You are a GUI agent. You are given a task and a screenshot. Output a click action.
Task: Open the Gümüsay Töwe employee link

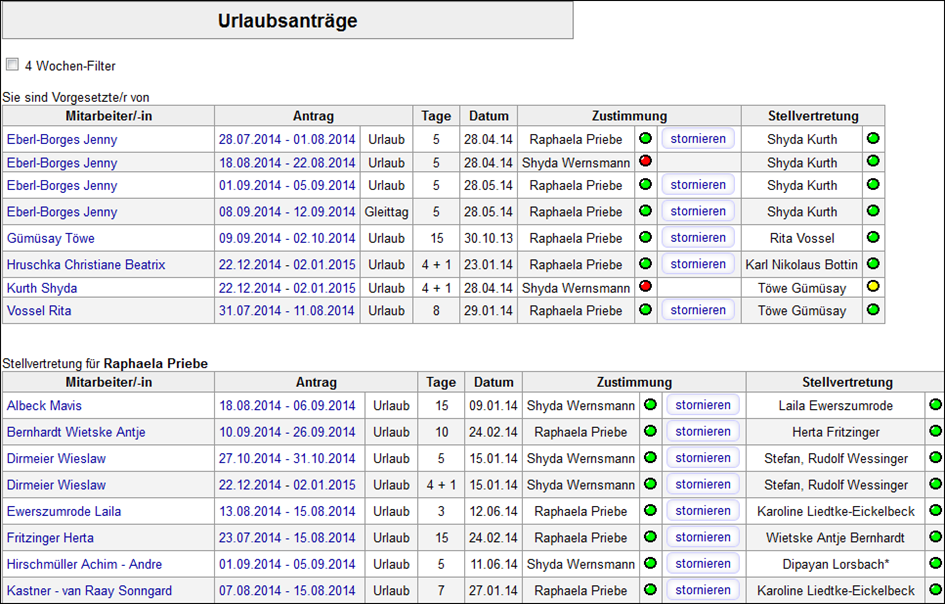coord(51,238)
